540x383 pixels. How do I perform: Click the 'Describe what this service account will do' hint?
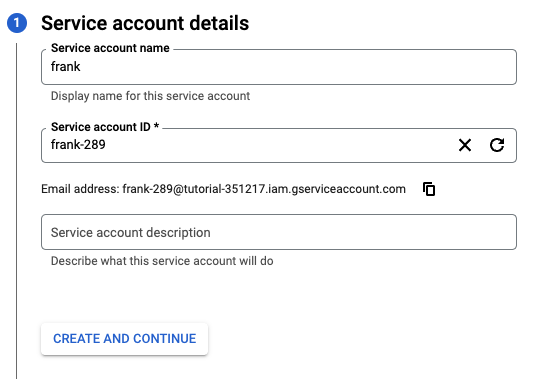point(162,261)
